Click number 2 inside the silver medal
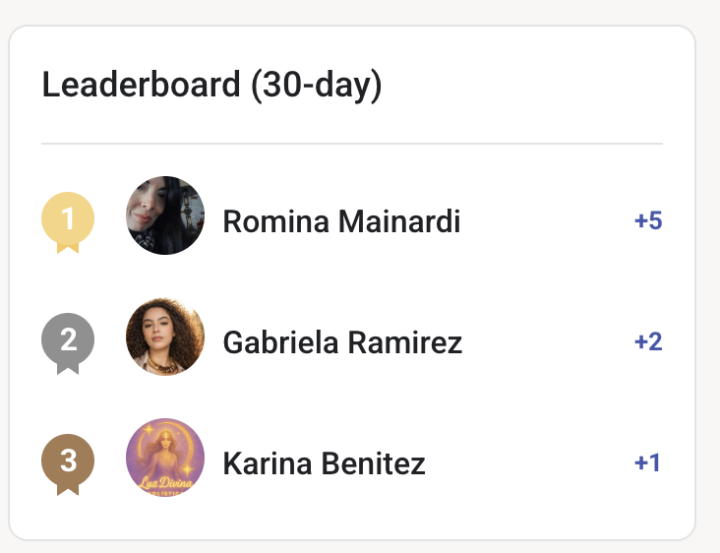The width and height of the screenshot is (720, 553). pyautogui.click(x=68, y=339)
